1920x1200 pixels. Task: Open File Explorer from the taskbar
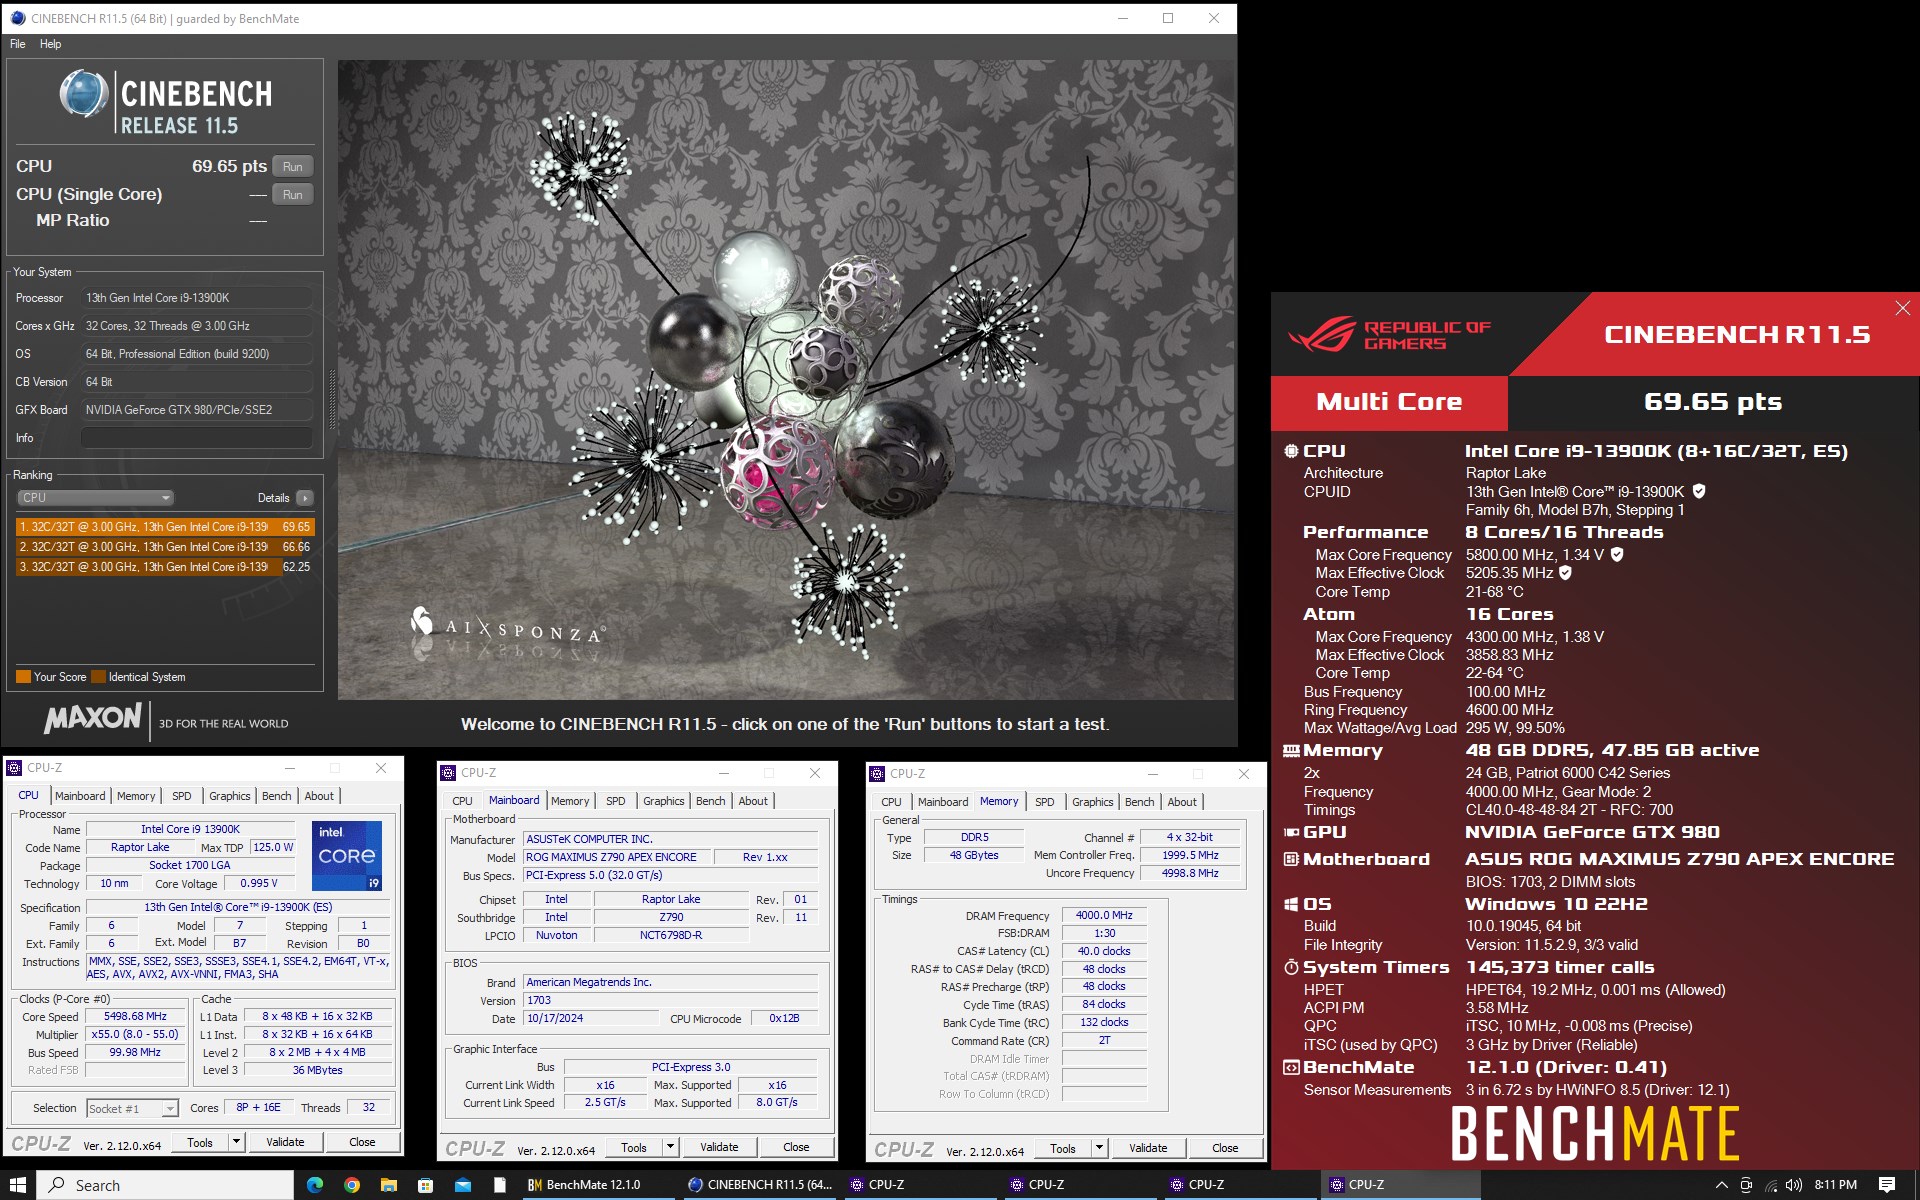point(389,1185)
